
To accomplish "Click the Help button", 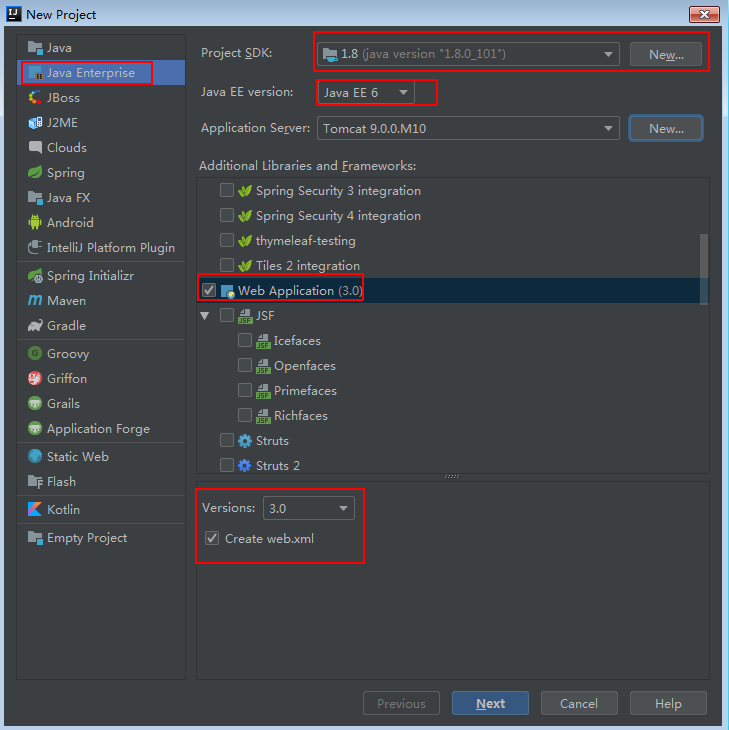I will [668, 703].
